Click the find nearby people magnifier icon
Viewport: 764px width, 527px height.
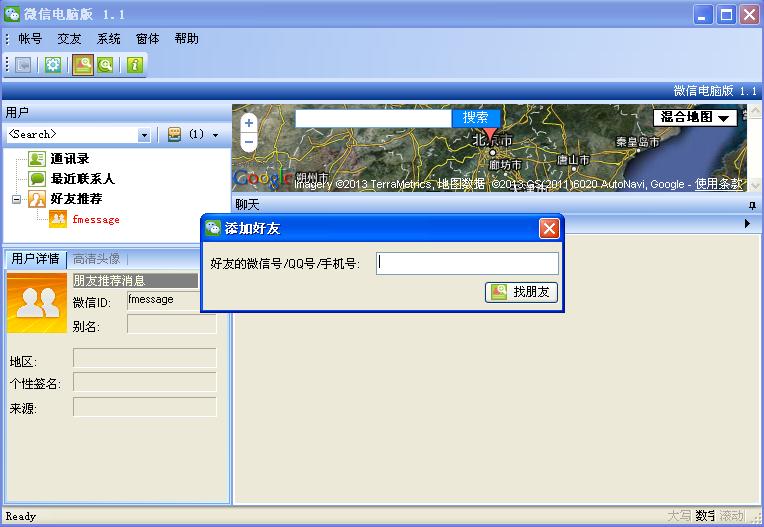[x=105, y=65]
